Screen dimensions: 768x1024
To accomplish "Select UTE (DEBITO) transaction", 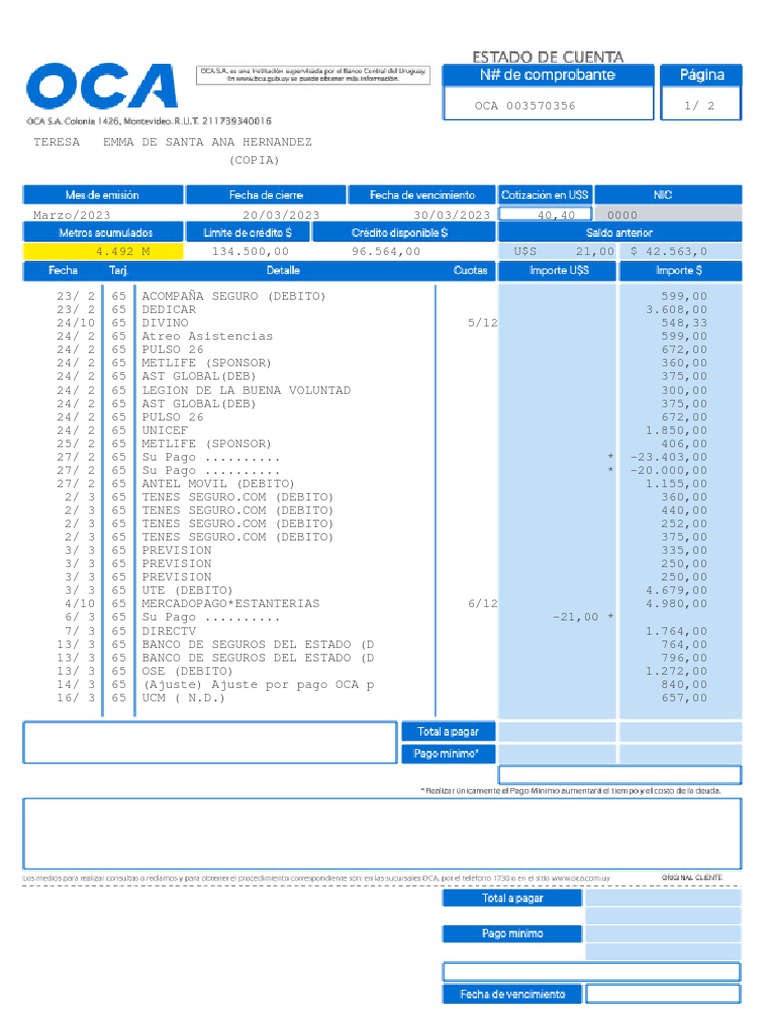I will point(187,590).
